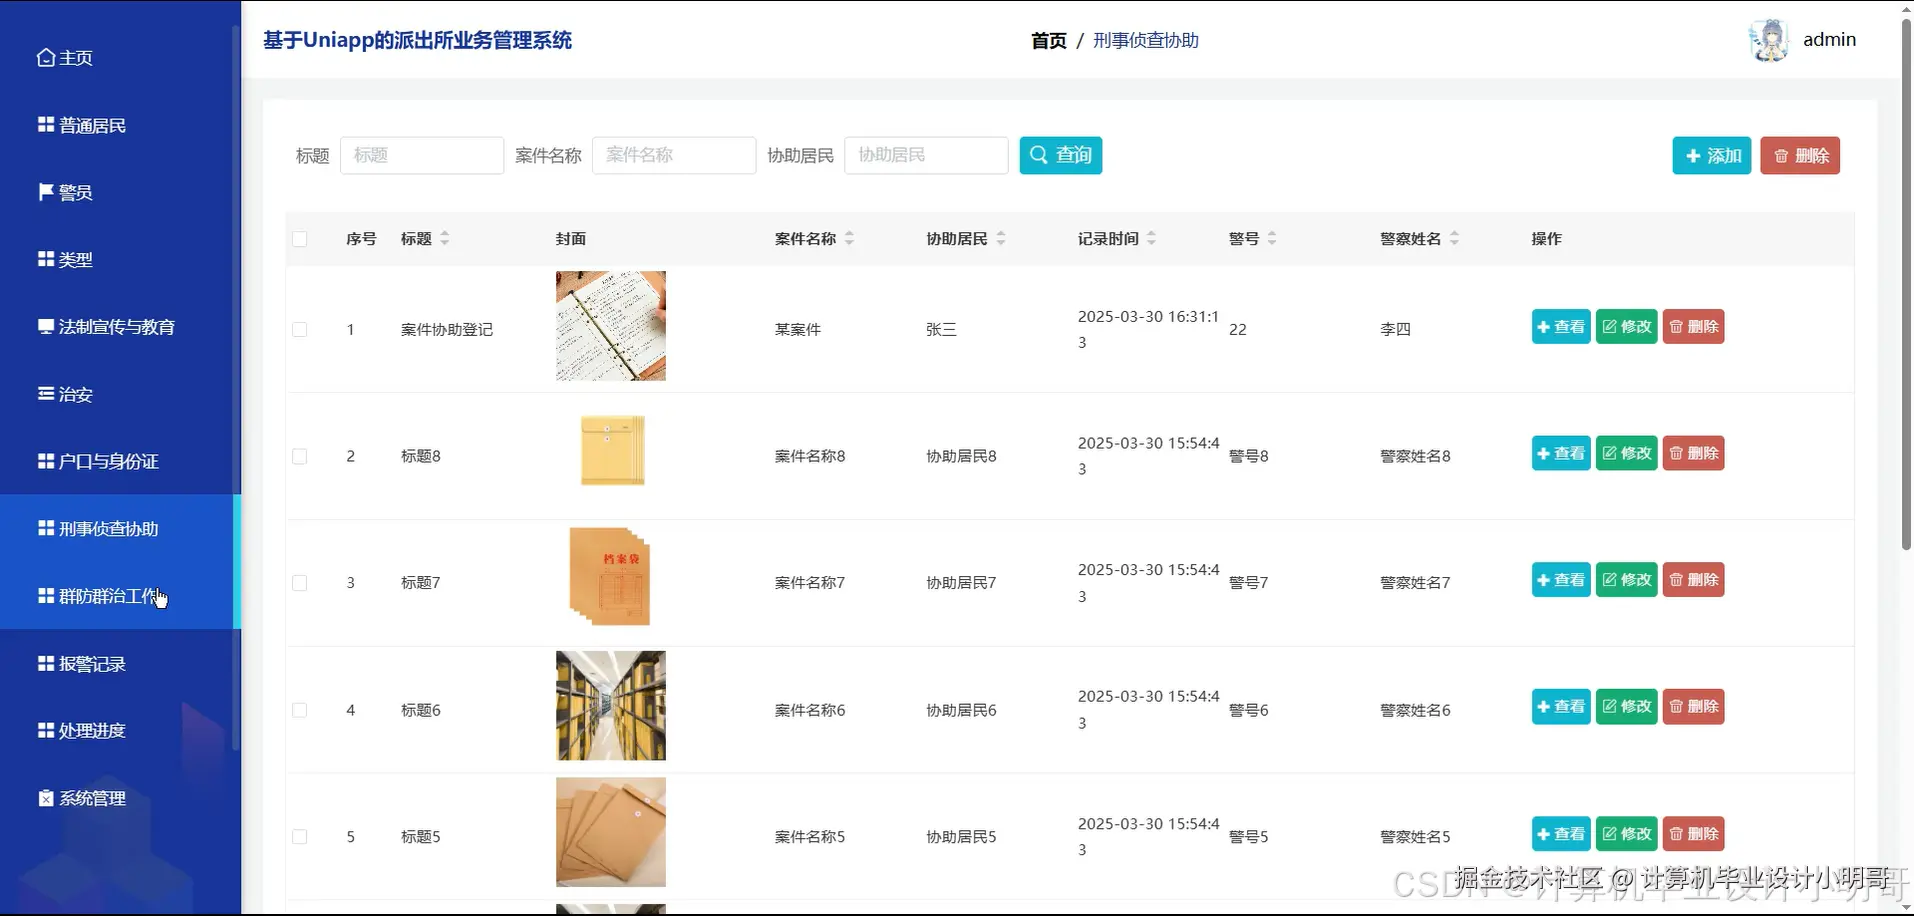Sort the table by 标题 column
Image resolution: width=1914 pixels, height=916 pixels.
tap(446, 238)
